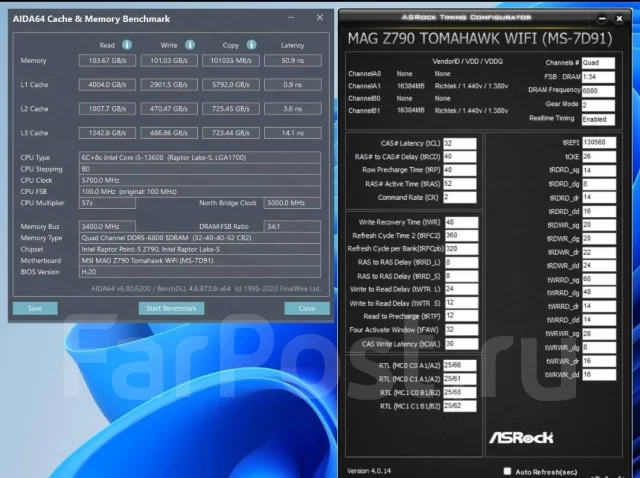The height and width of the screenshot is (478, 640).
Task: Click the tRDWR_dr field showing 22
Action: [599, 252]
